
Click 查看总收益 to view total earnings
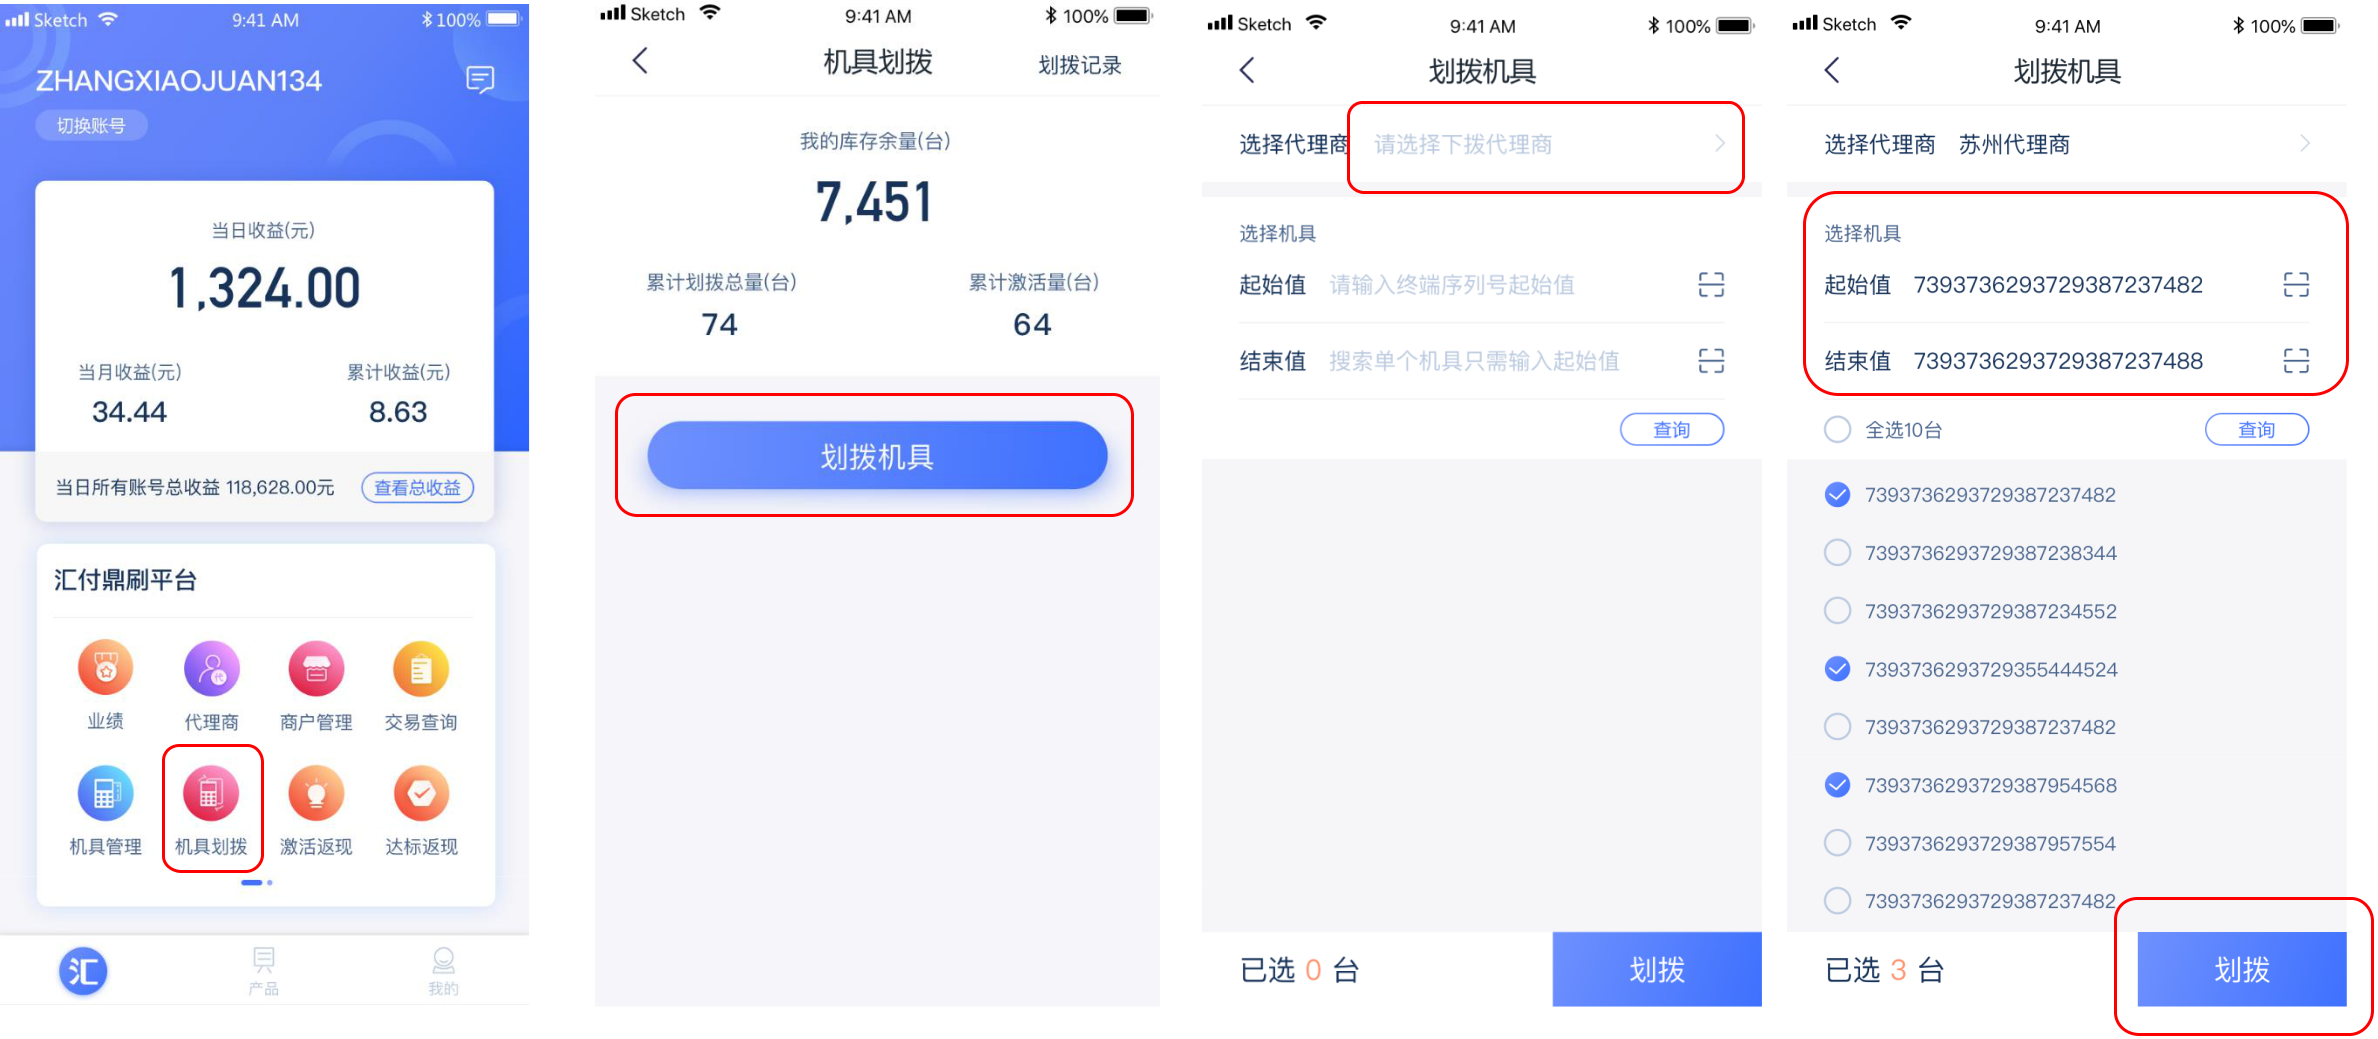coord(417,487)
